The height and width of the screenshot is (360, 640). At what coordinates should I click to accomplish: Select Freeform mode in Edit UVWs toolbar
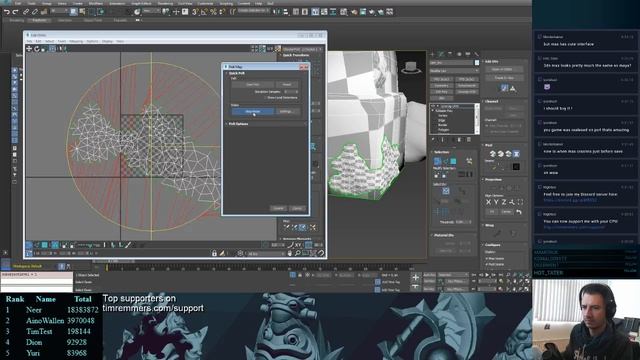[53, 49]
